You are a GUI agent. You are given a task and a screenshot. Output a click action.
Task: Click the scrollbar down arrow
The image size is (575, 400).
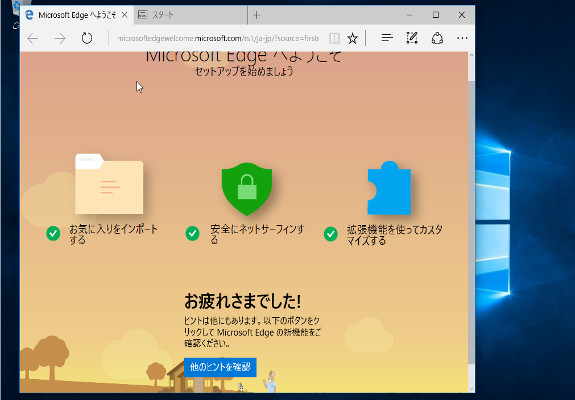471,389
